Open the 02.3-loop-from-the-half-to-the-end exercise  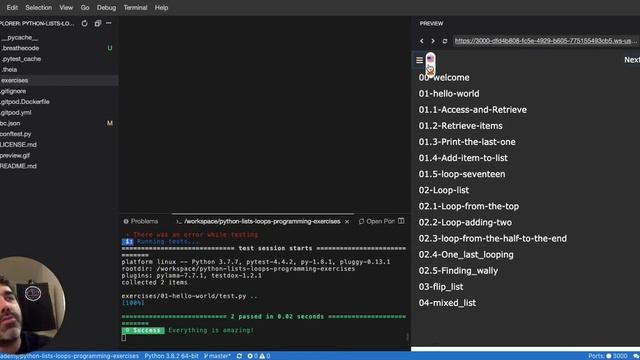tap(492, 238)
